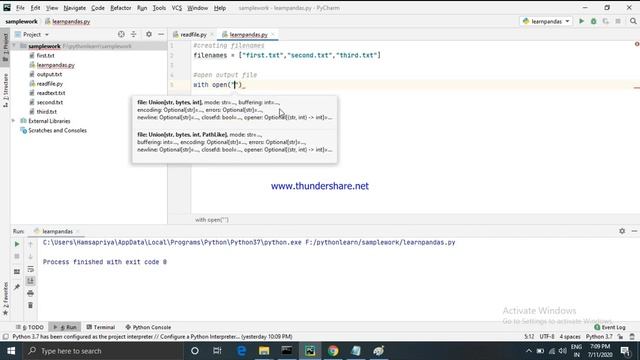Start debugging with the bug icon
The image size is (640, 360).
[593, 21]
